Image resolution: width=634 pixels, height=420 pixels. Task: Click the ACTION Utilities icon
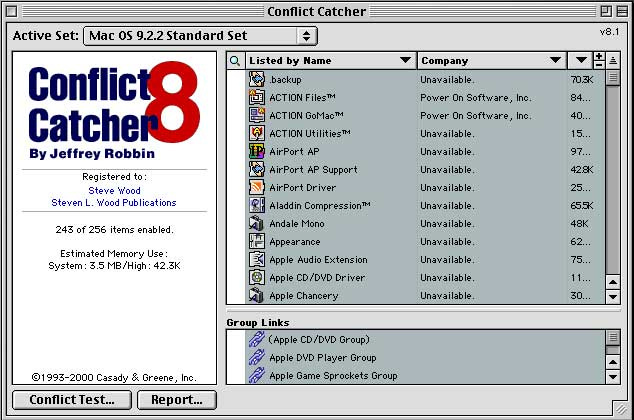click(x=256, y=133)
